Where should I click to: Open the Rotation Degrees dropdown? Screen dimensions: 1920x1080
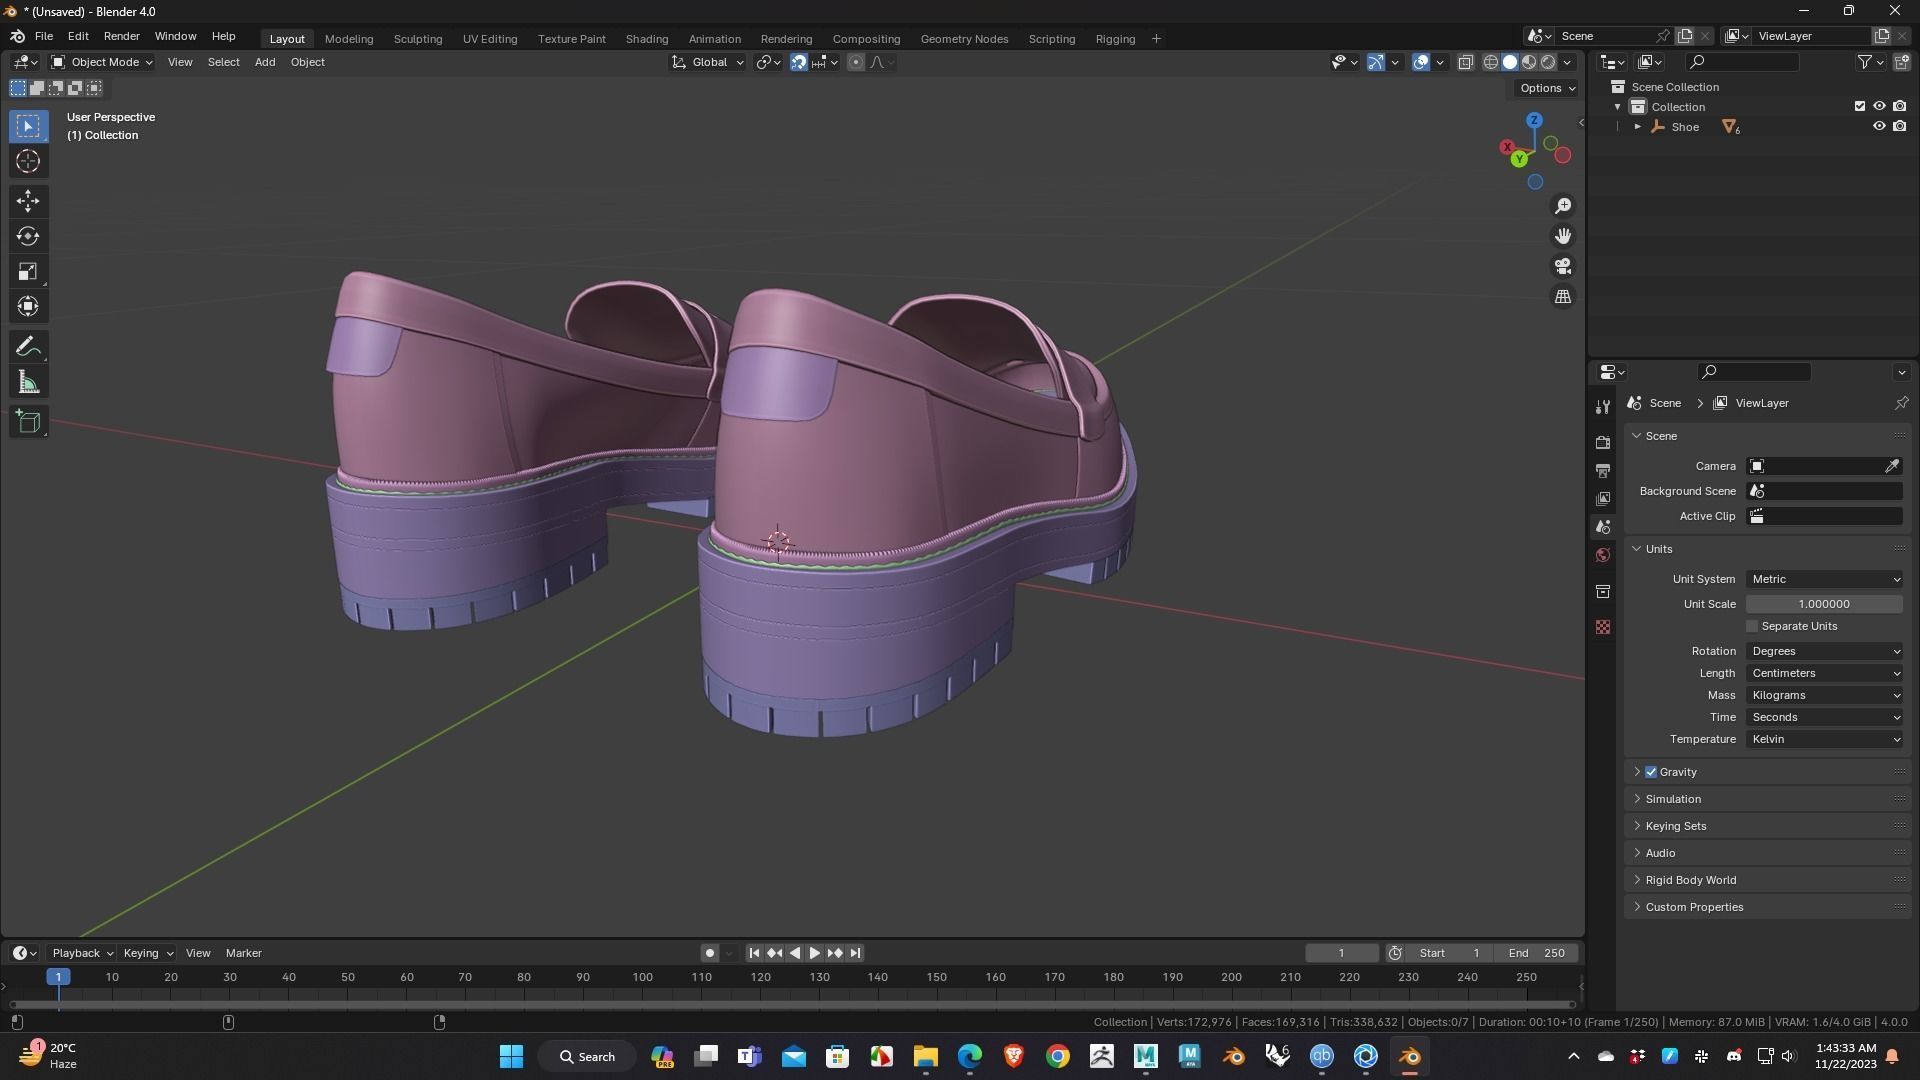(x=1825, y=651)
